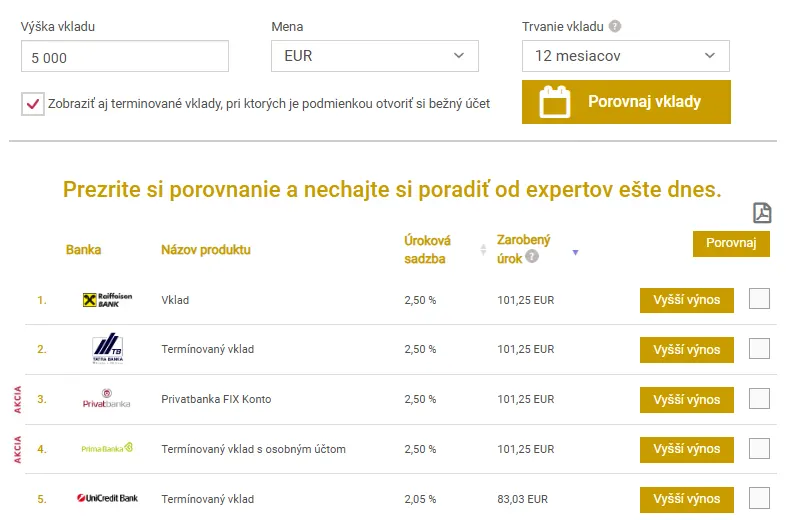Click the Tatra Banka logo

pyautogui.click(x=107, y=349)
